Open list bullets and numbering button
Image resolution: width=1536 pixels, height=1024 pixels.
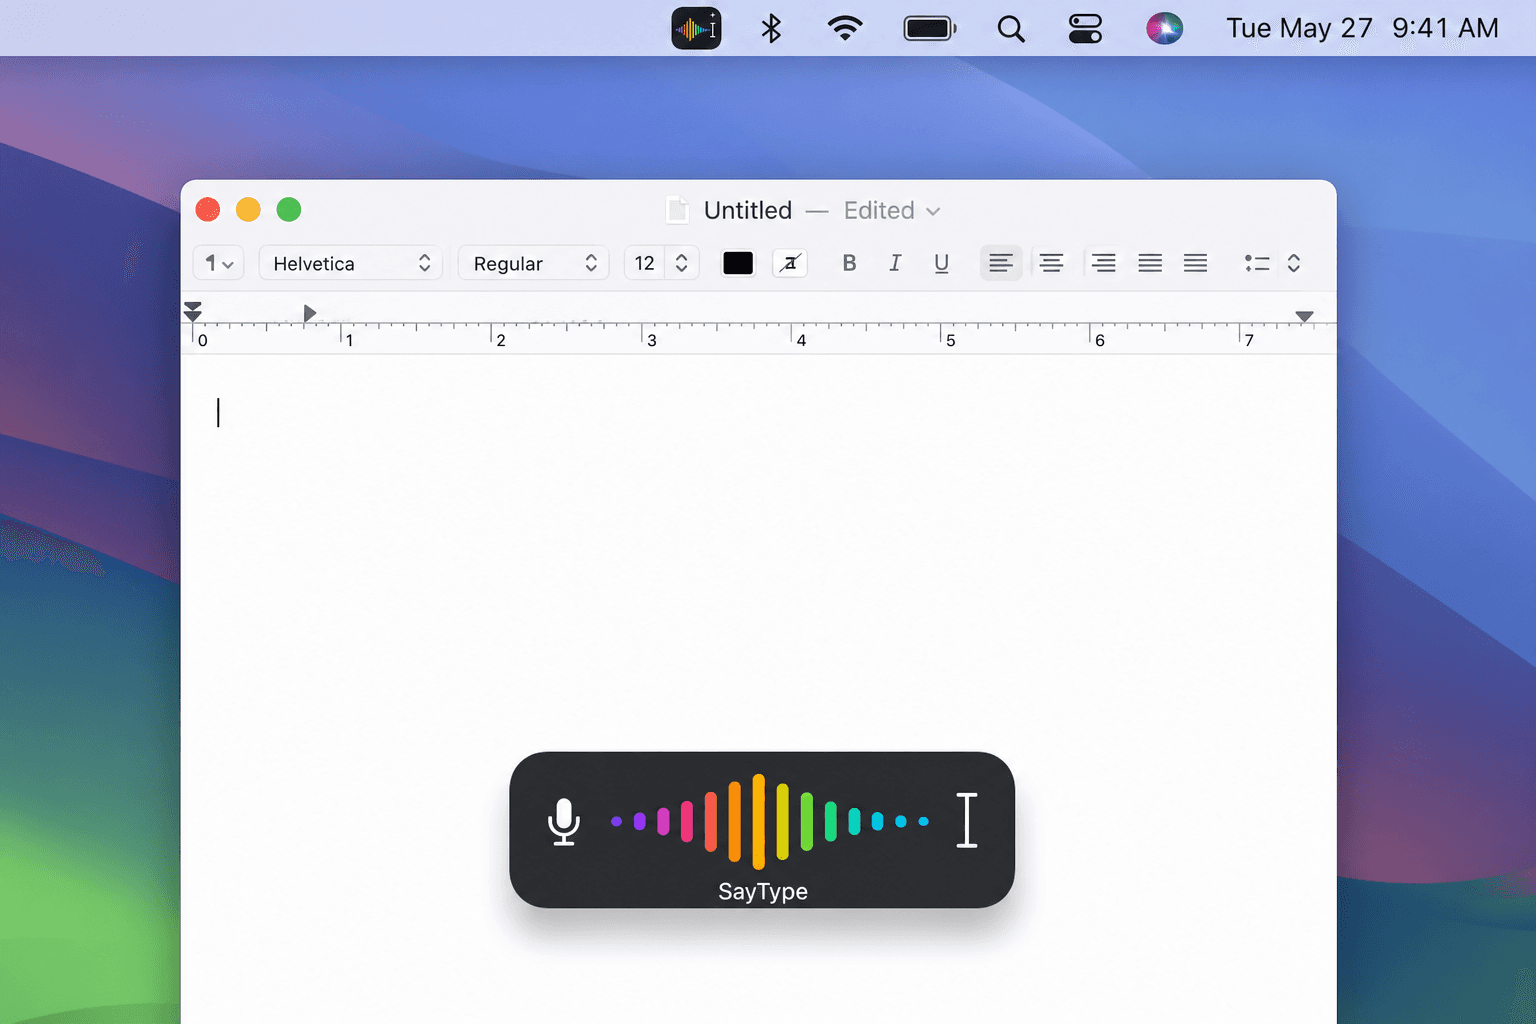click(x=1257, y=263)
